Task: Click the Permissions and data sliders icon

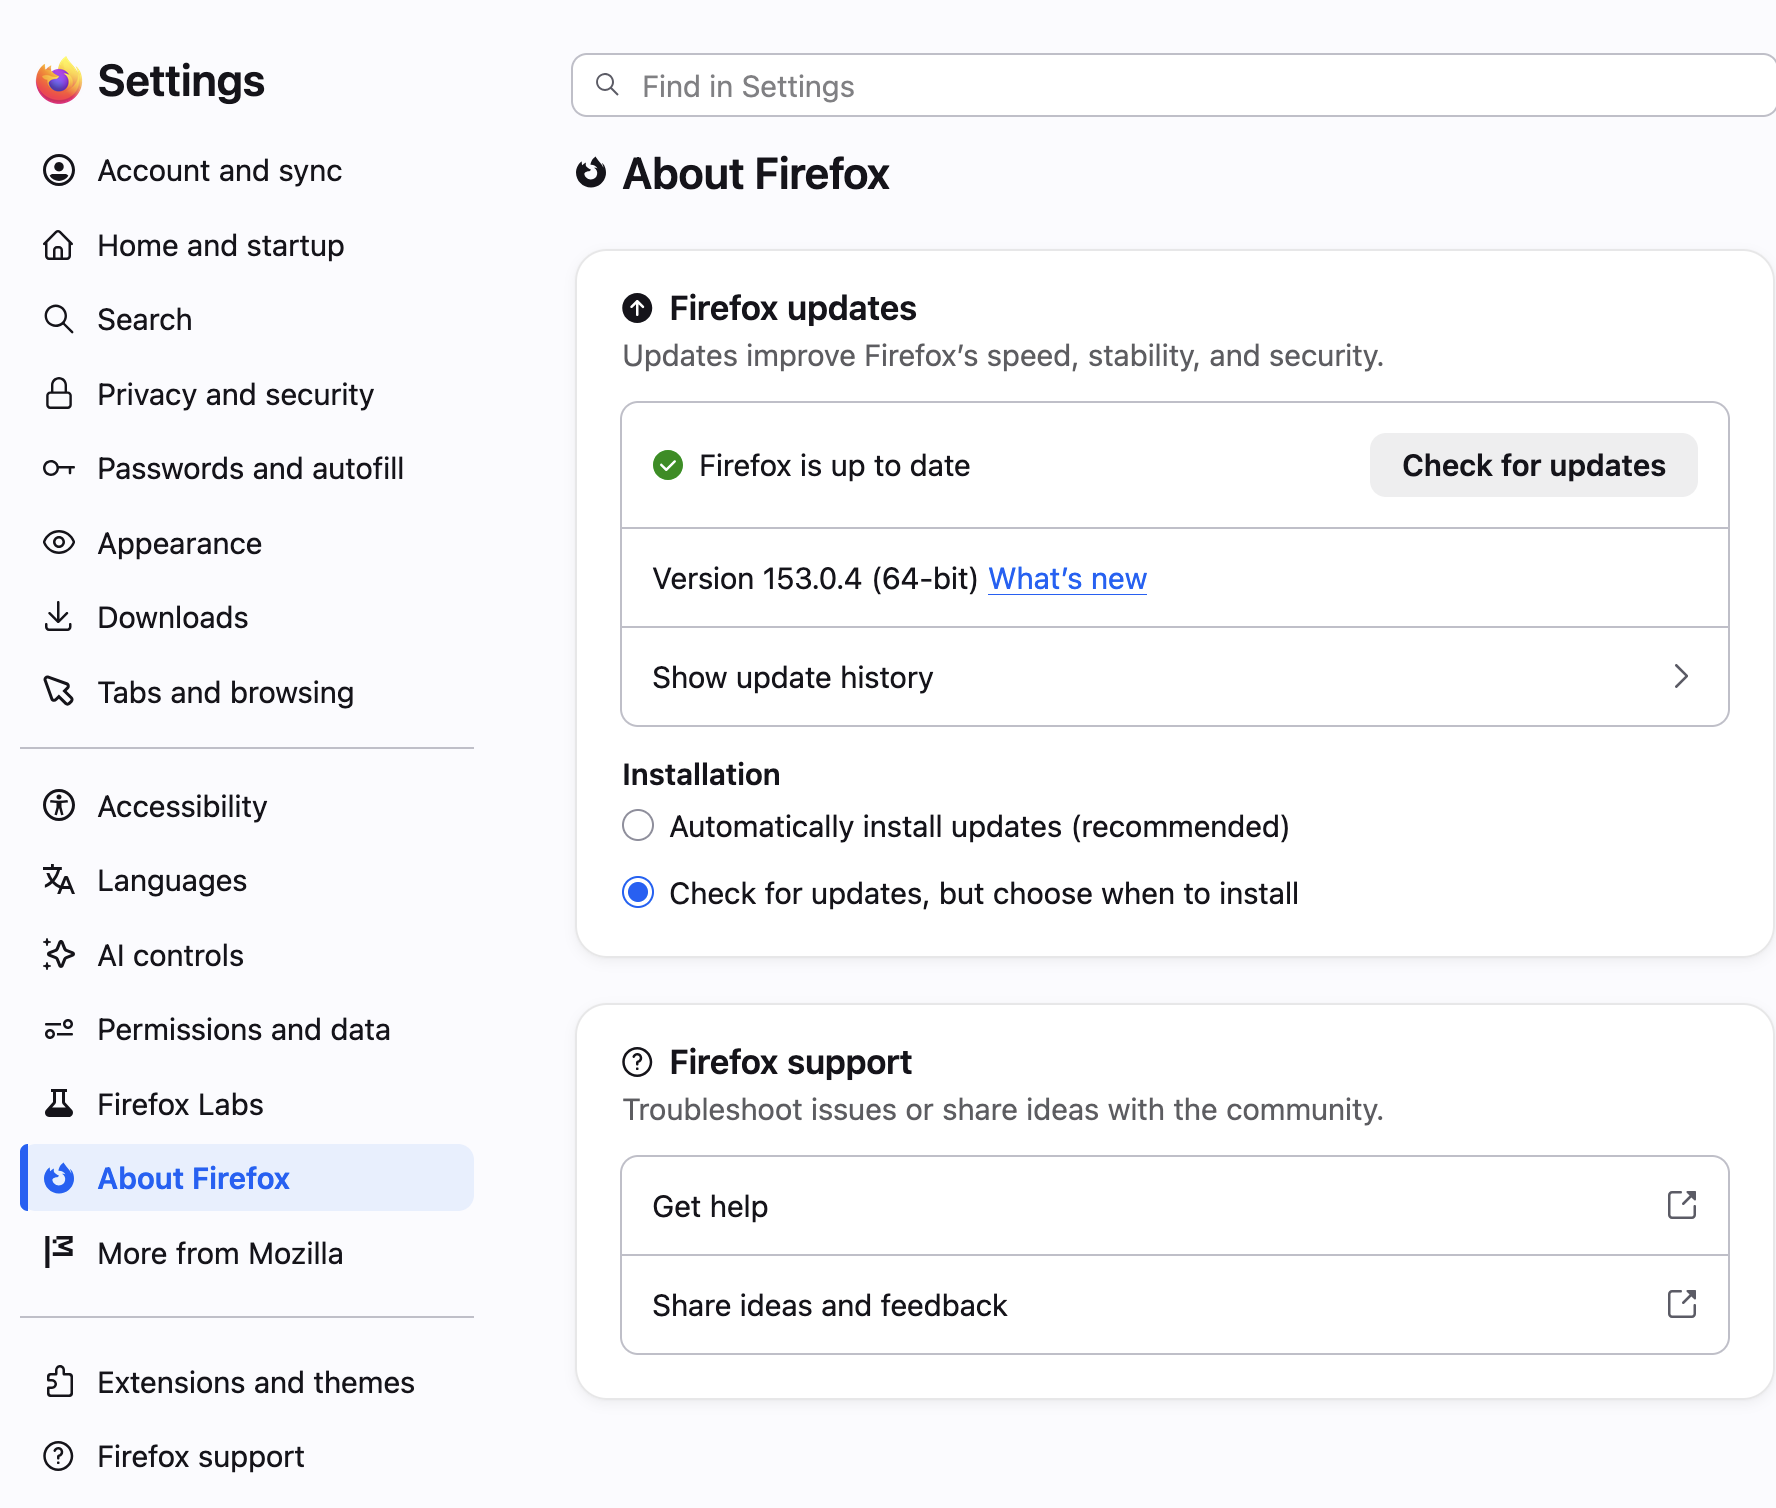Action: (59, 1029)
